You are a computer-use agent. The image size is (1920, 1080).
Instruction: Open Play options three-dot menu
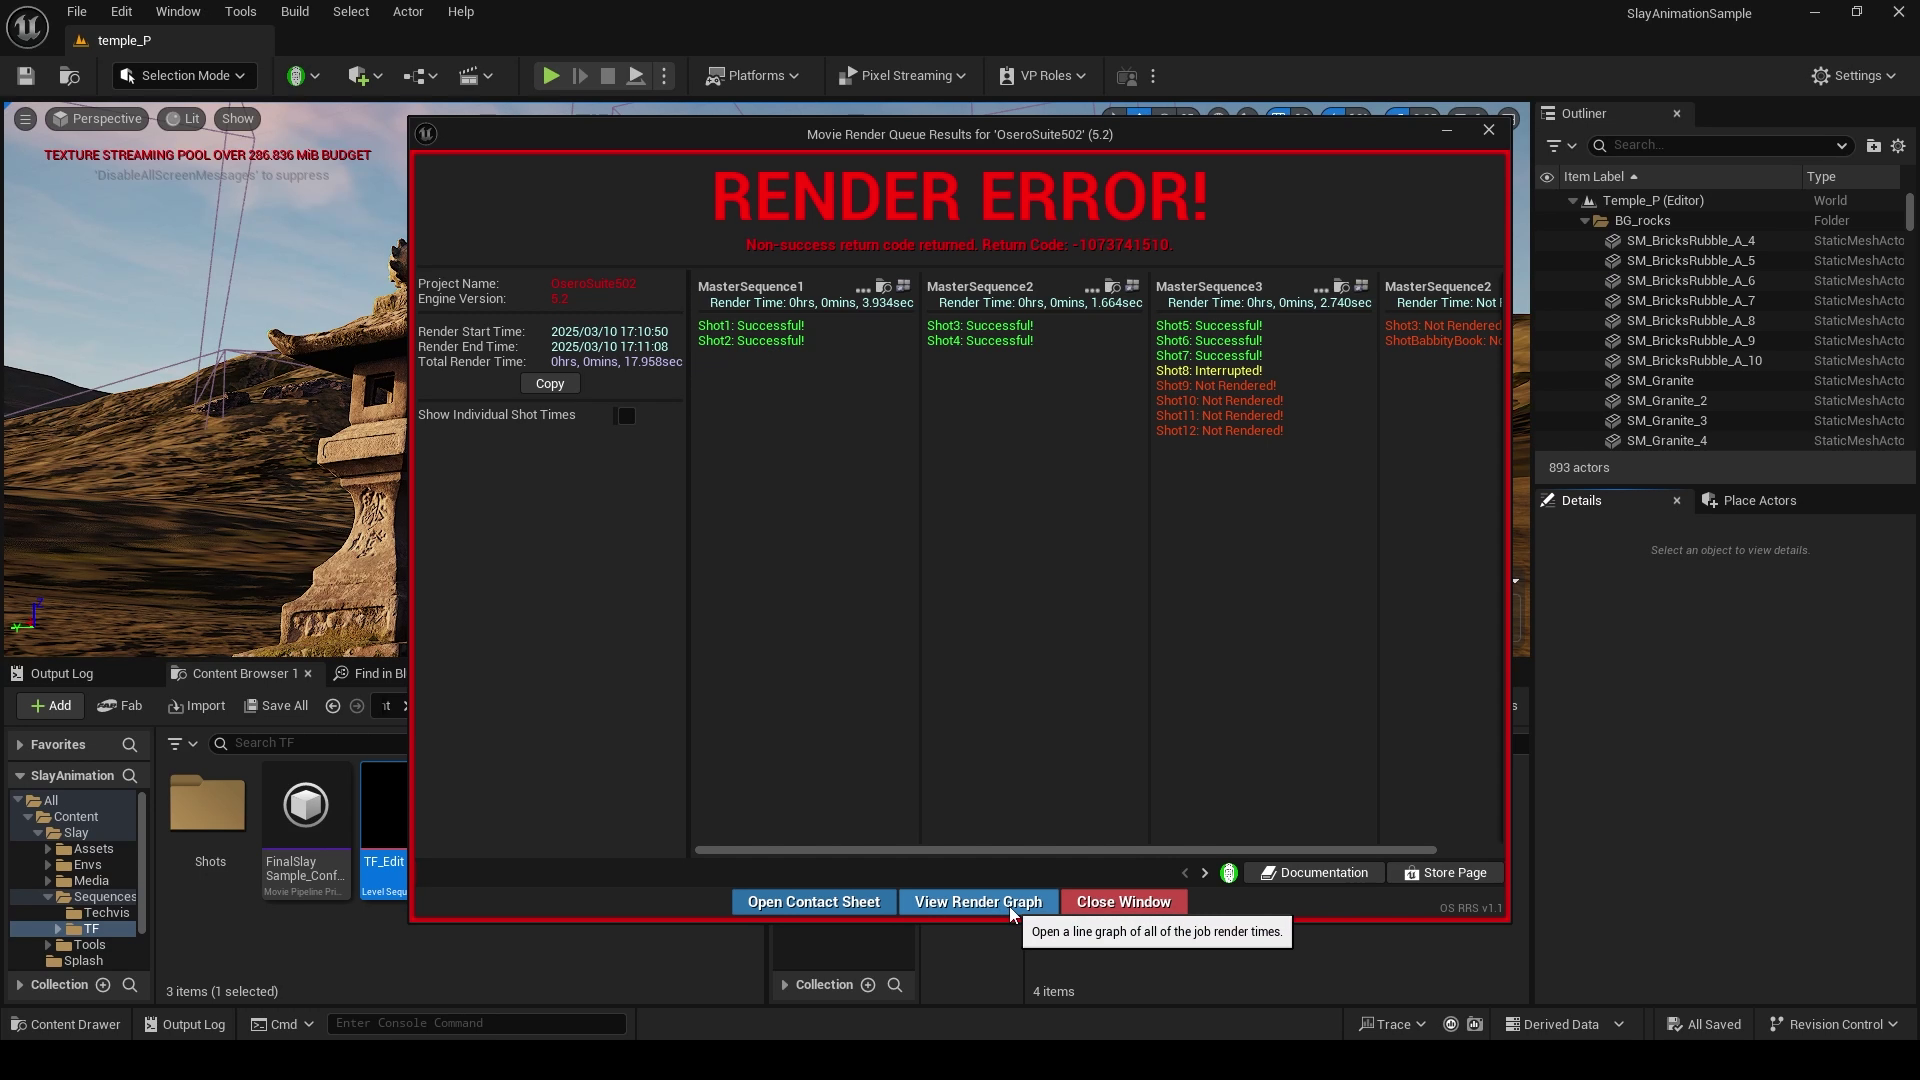pyautogui.click(x=664, y=76)
